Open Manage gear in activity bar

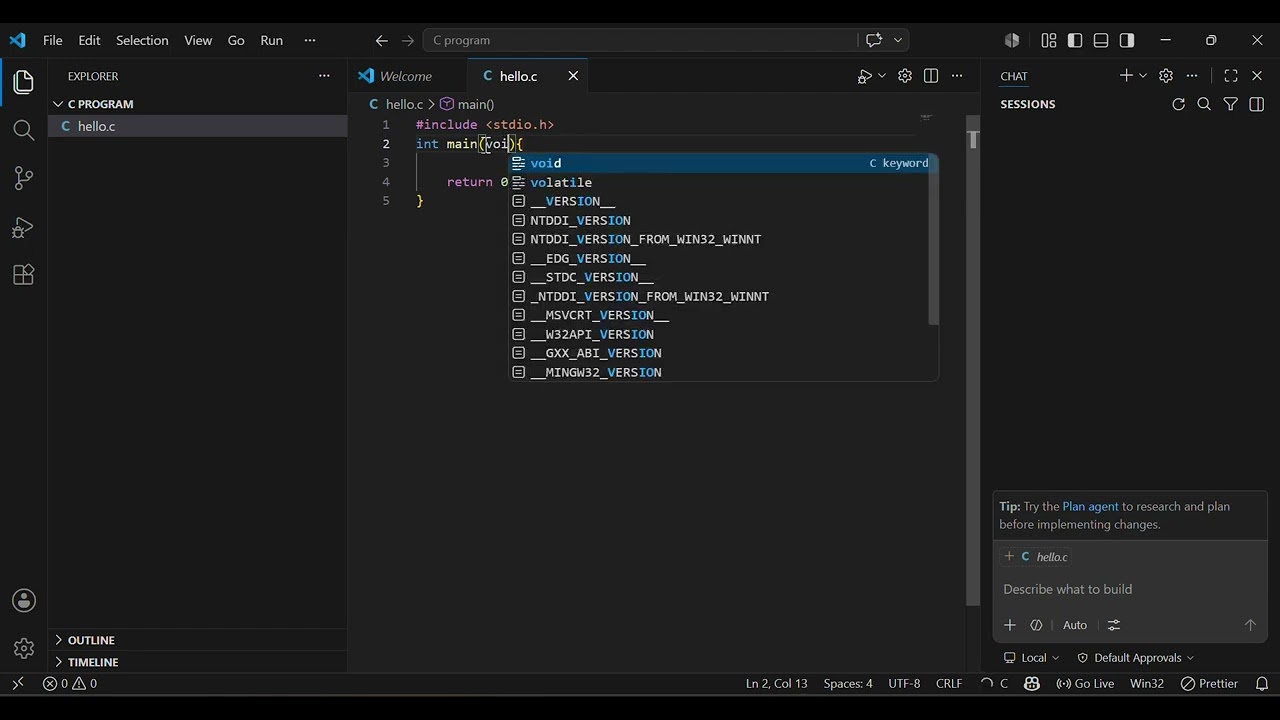tap(24, 648)
